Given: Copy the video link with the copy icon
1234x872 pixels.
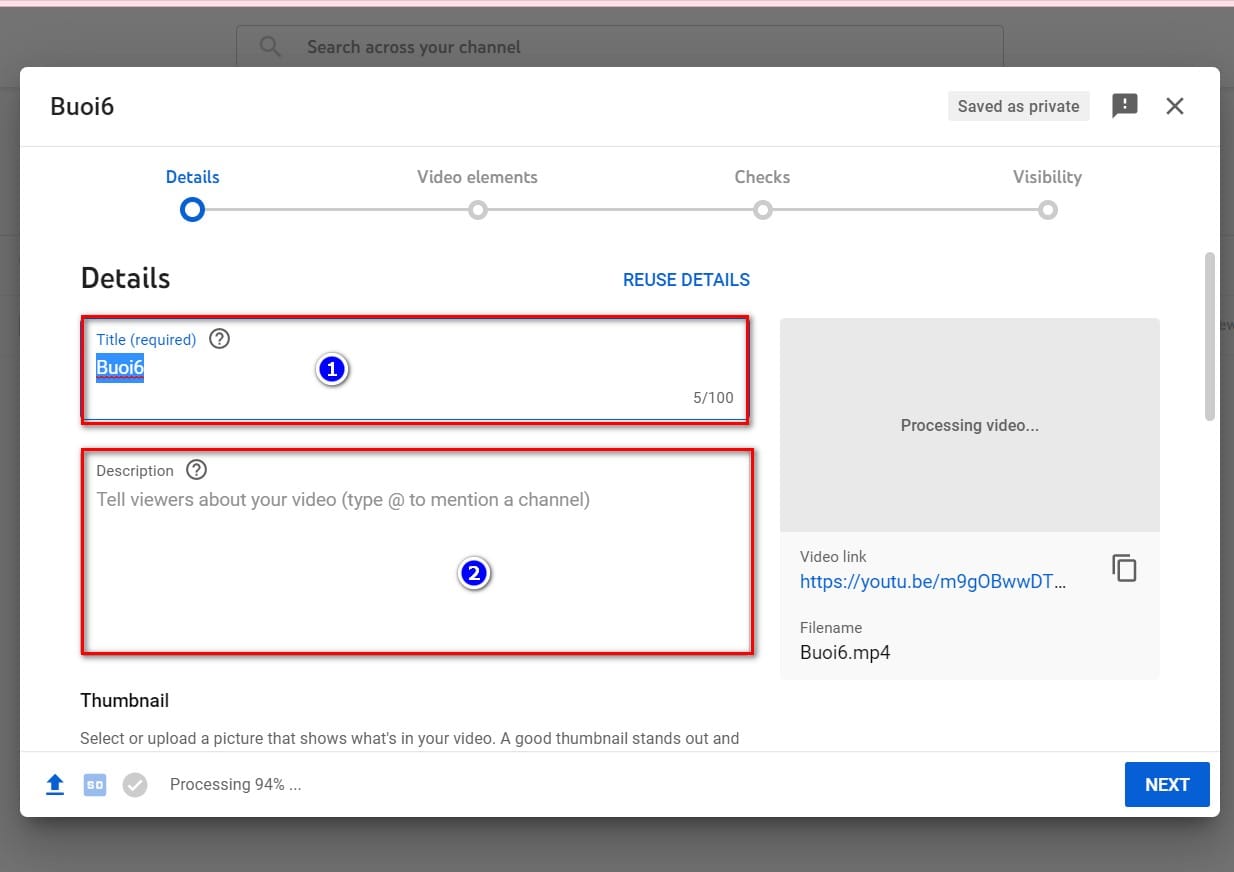Looking at the screenshot, I should click(1125, 568).
